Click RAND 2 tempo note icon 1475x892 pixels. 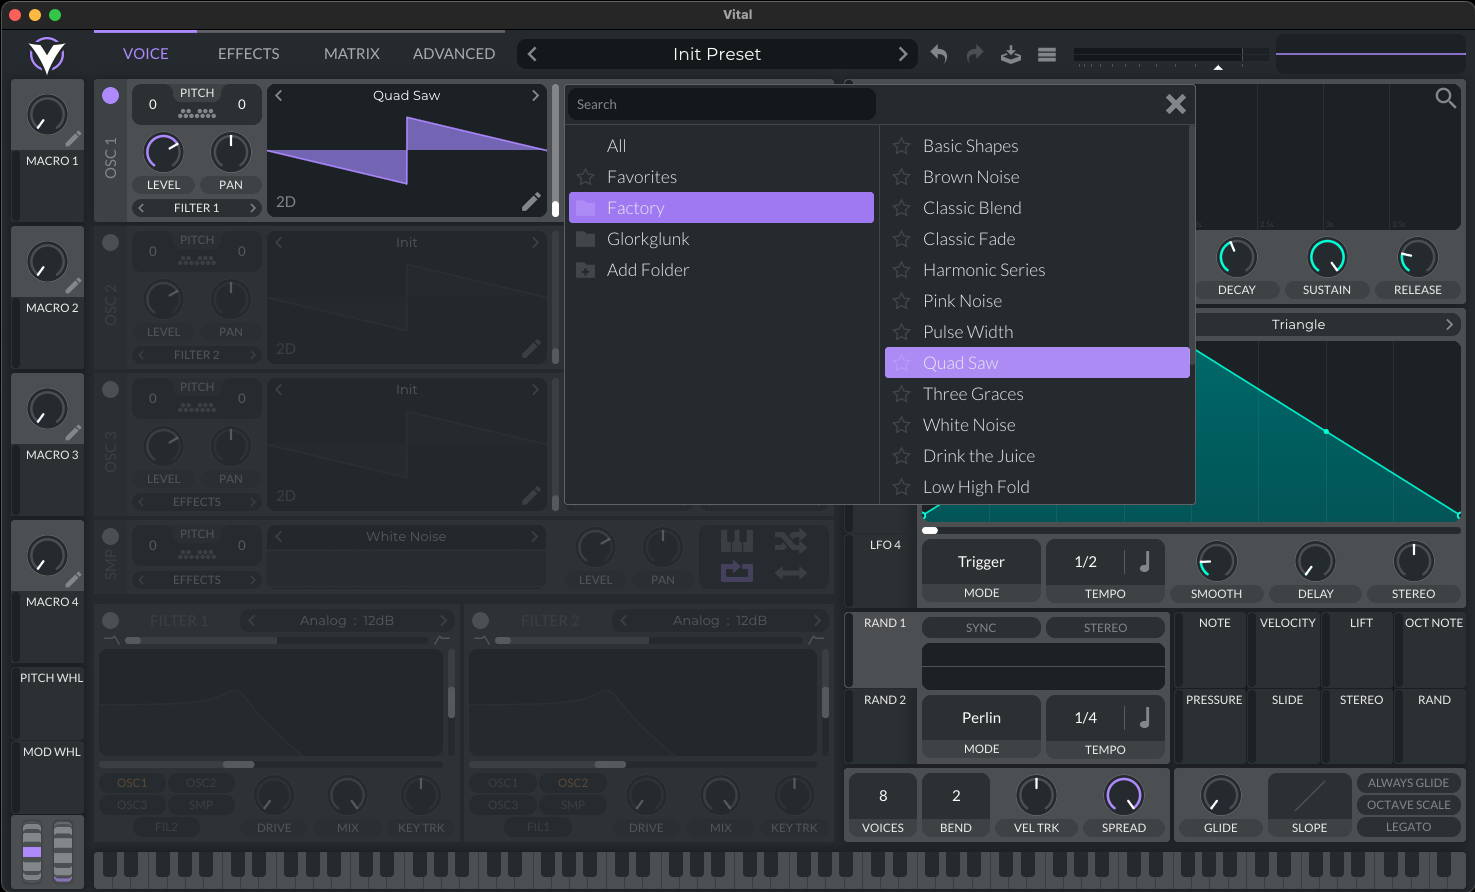(1145, 717)
